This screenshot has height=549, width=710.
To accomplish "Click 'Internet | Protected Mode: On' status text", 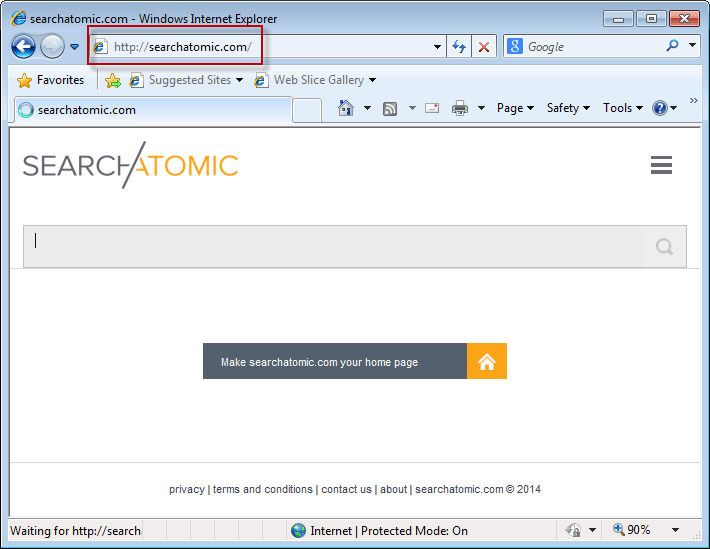I will [x=389, y=531].
